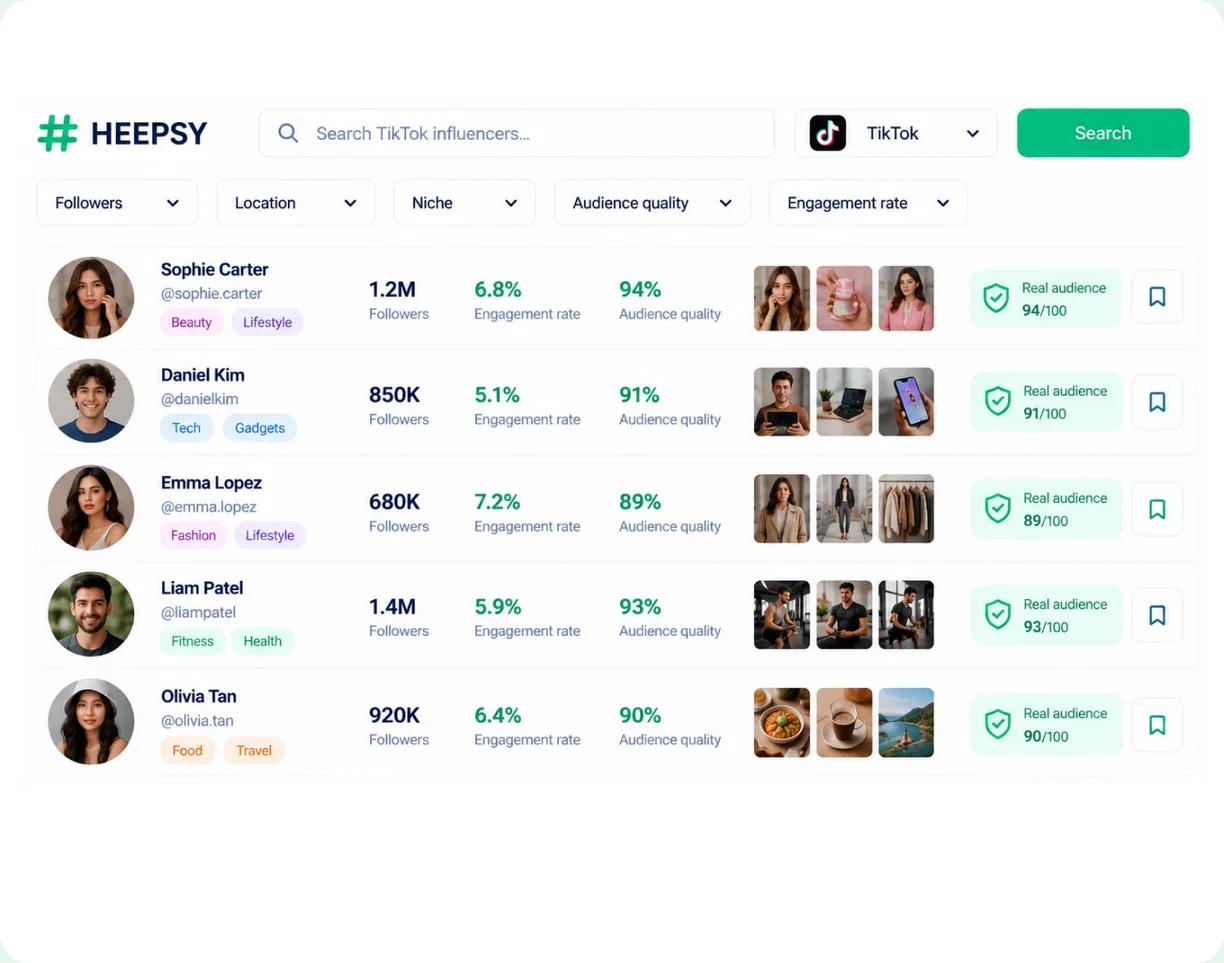Select Liam Patel's Fitness tag
This screenshot has height=963, width=1224.
click(192, 641)
